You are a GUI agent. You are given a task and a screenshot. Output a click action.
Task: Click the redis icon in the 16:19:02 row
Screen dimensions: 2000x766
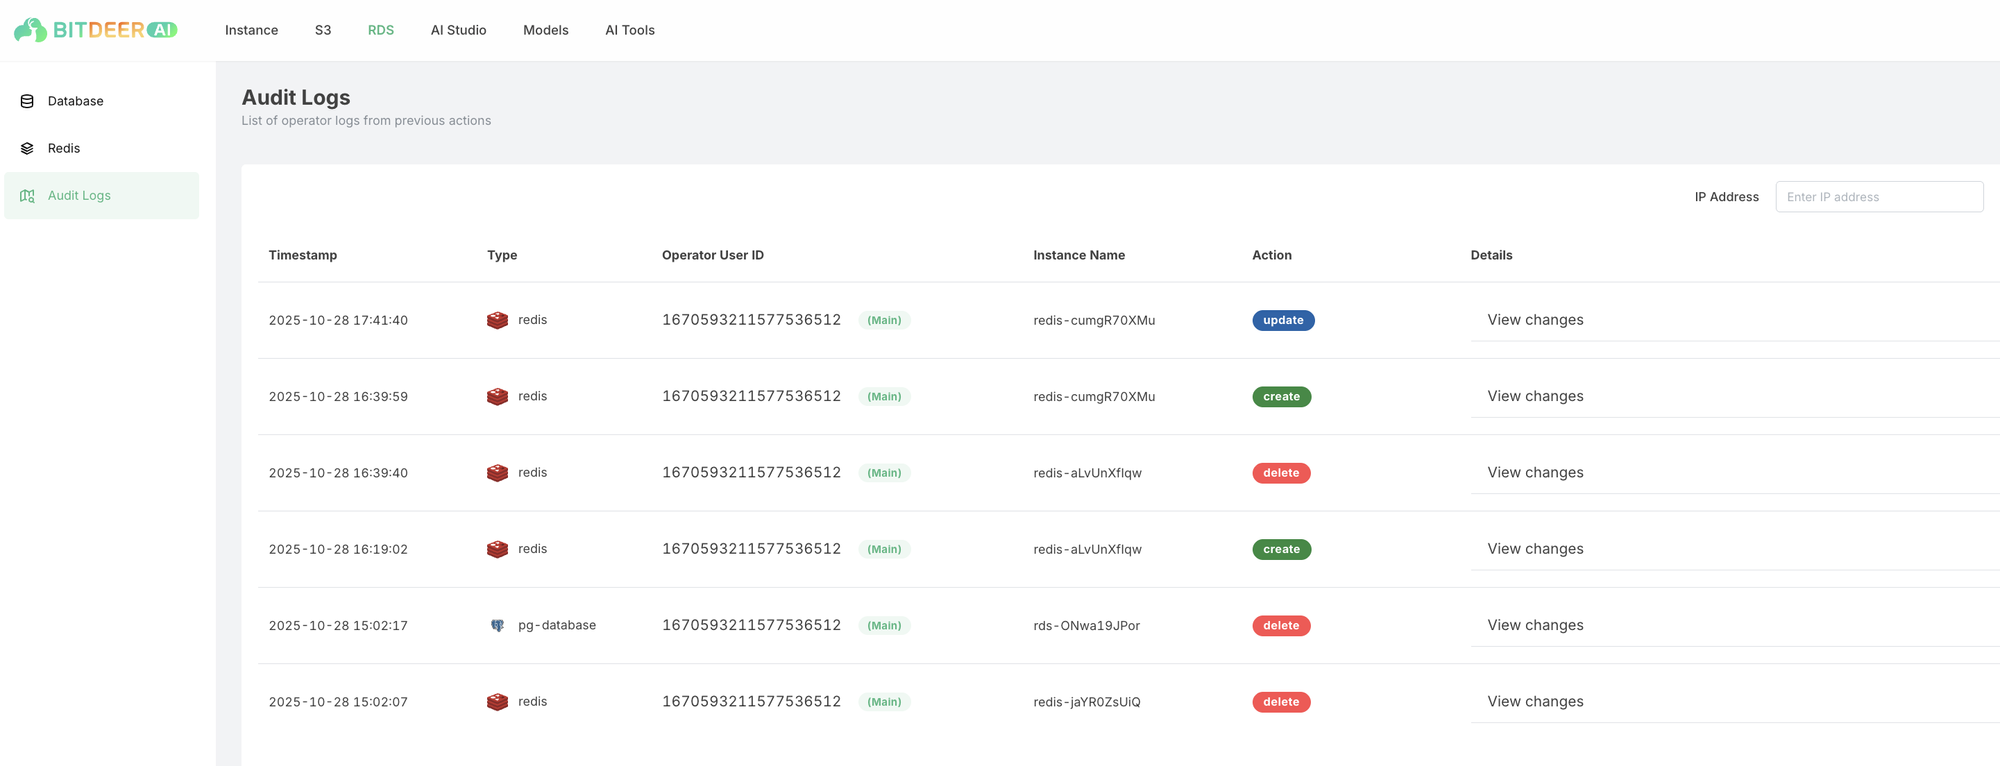[497, 549]
